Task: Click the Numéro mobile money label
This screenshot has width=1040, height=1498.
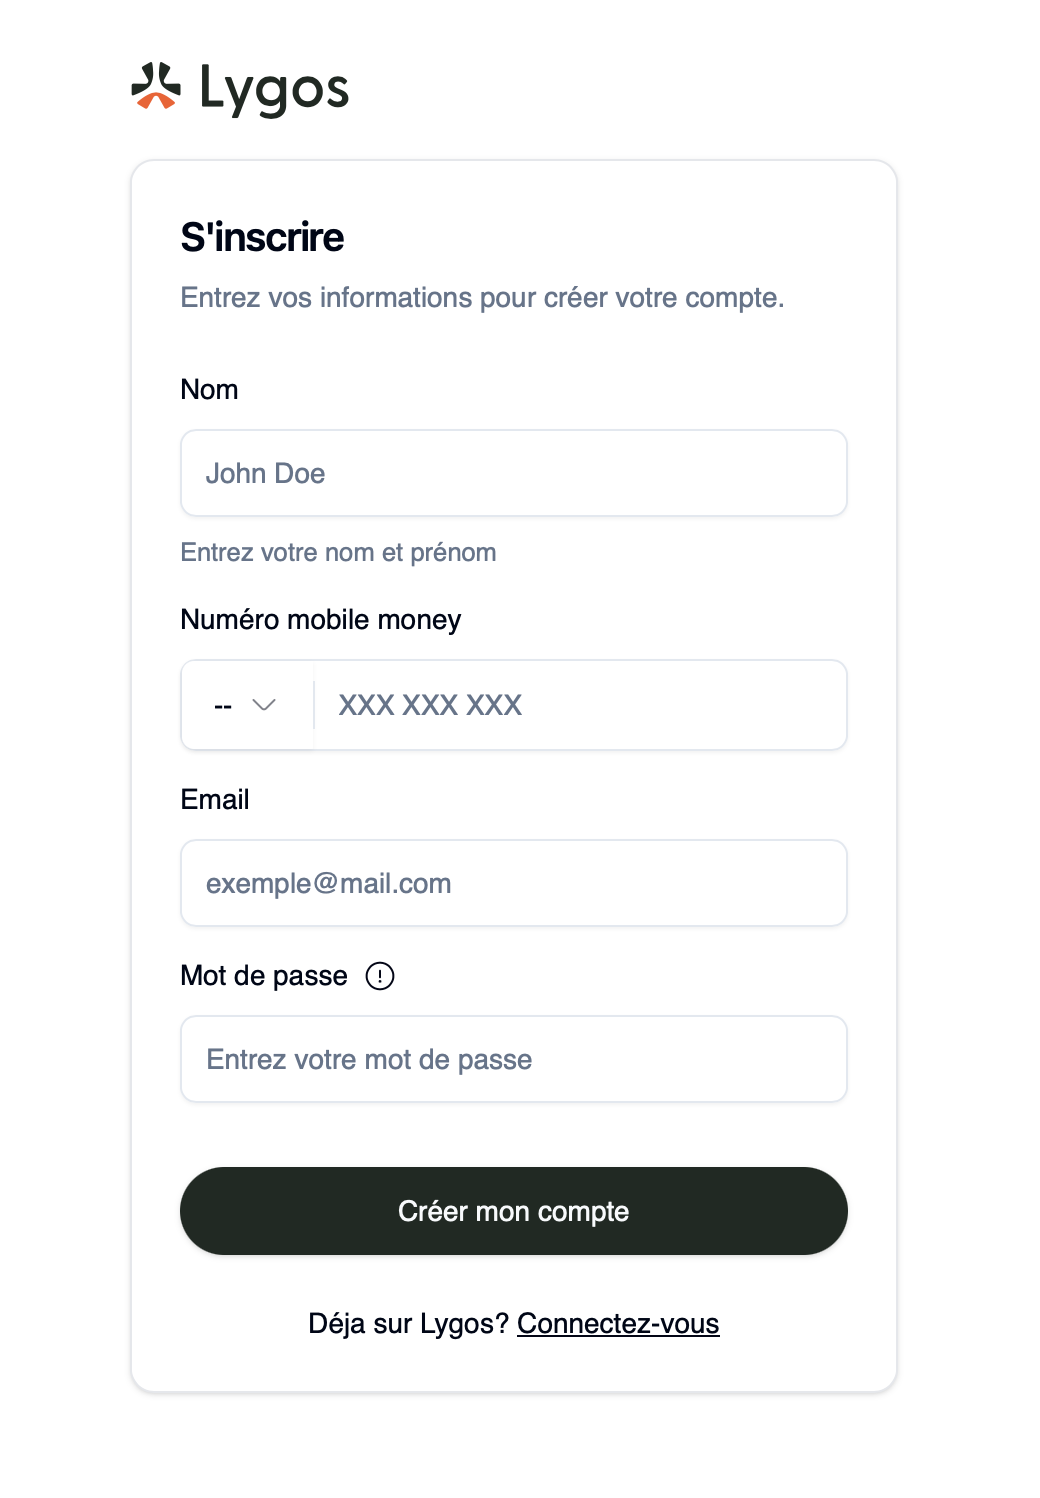Action: 321,620
